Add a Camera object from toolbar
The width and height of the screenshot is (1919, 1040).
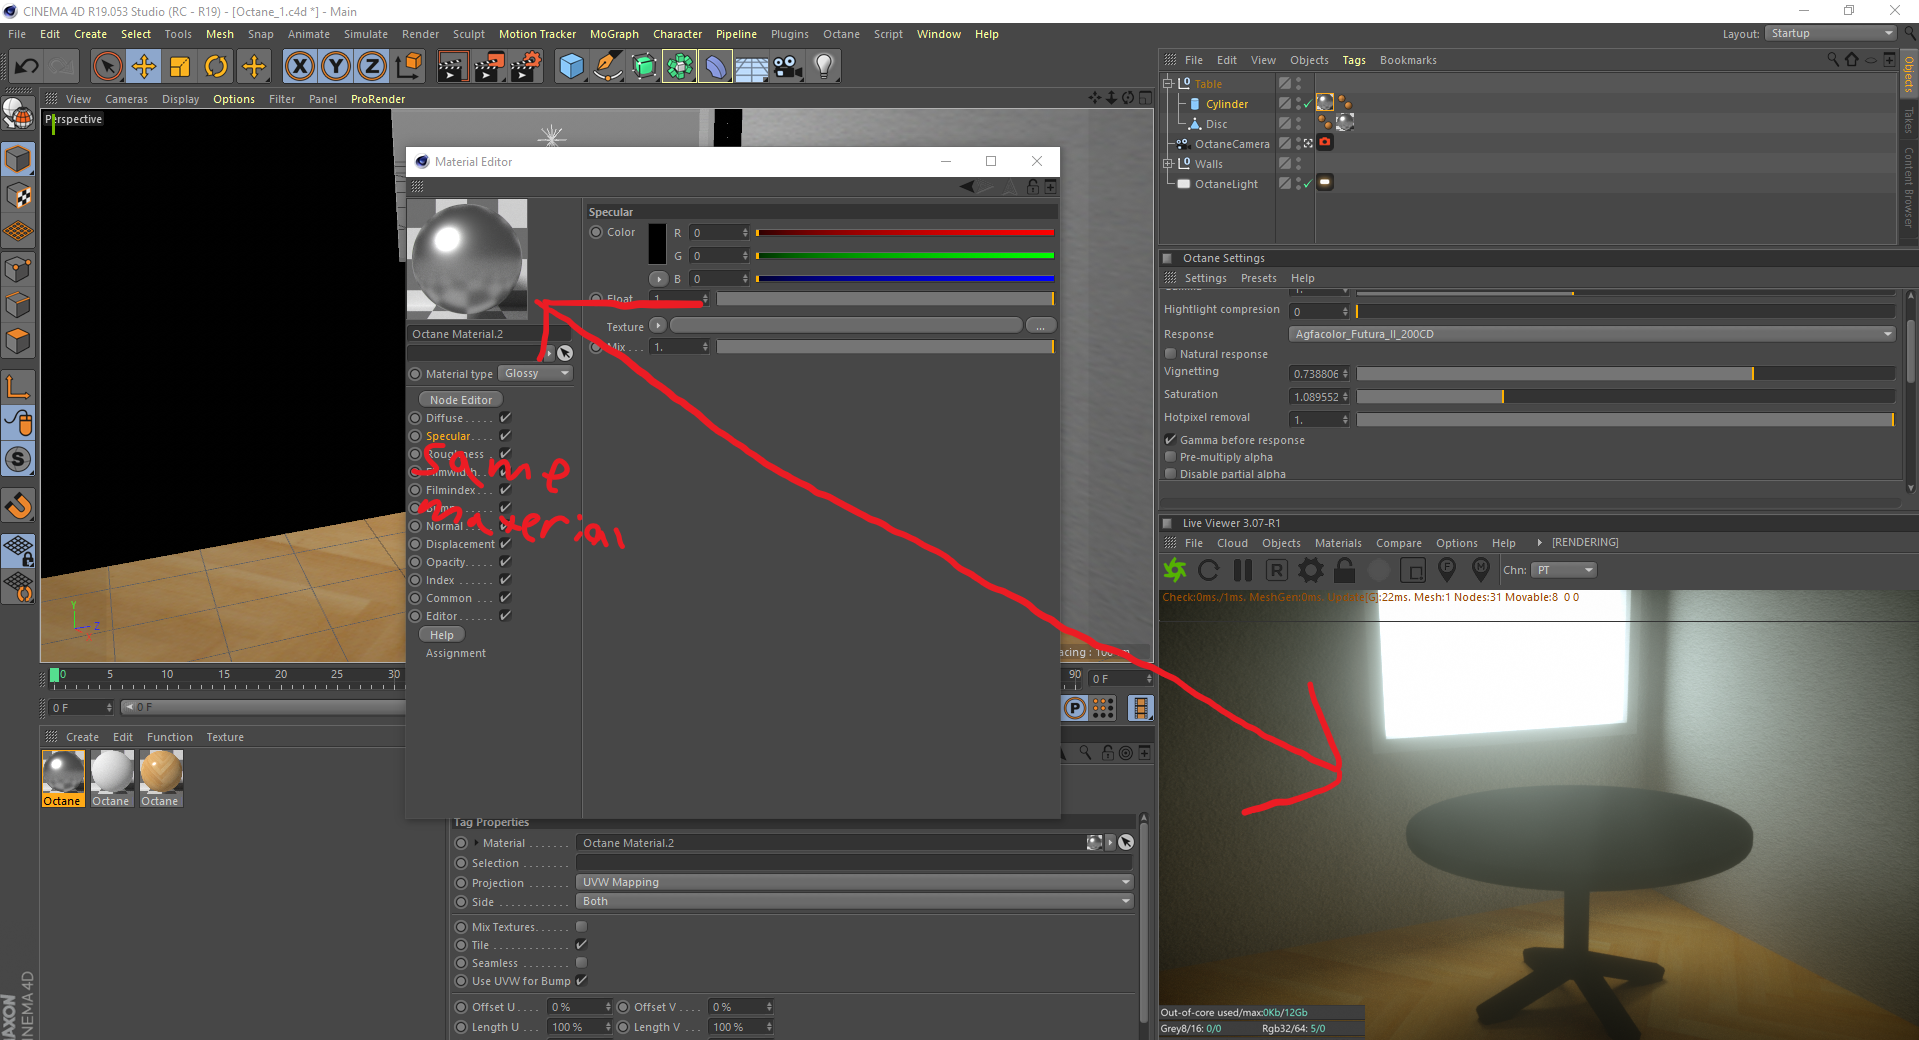click(788, 67)
